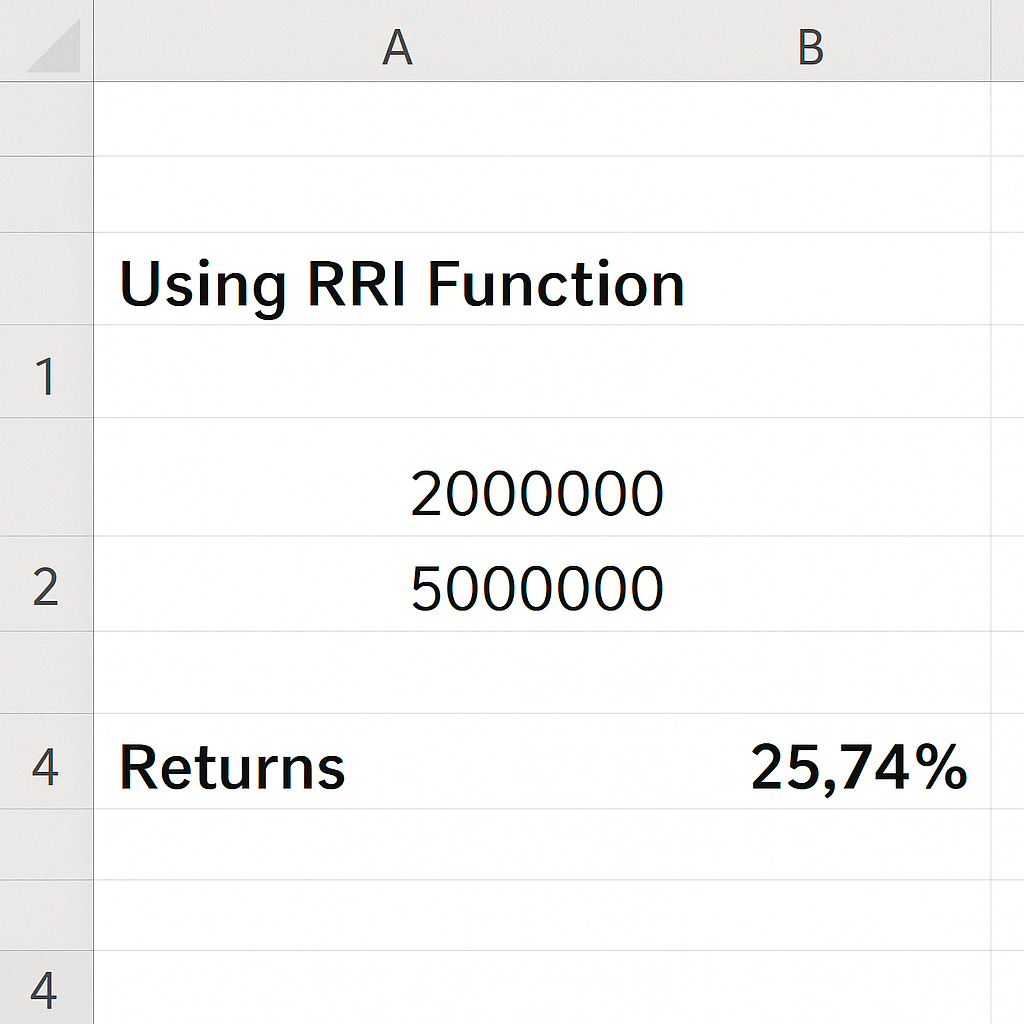Select row header 2

(x=46, y=584)
